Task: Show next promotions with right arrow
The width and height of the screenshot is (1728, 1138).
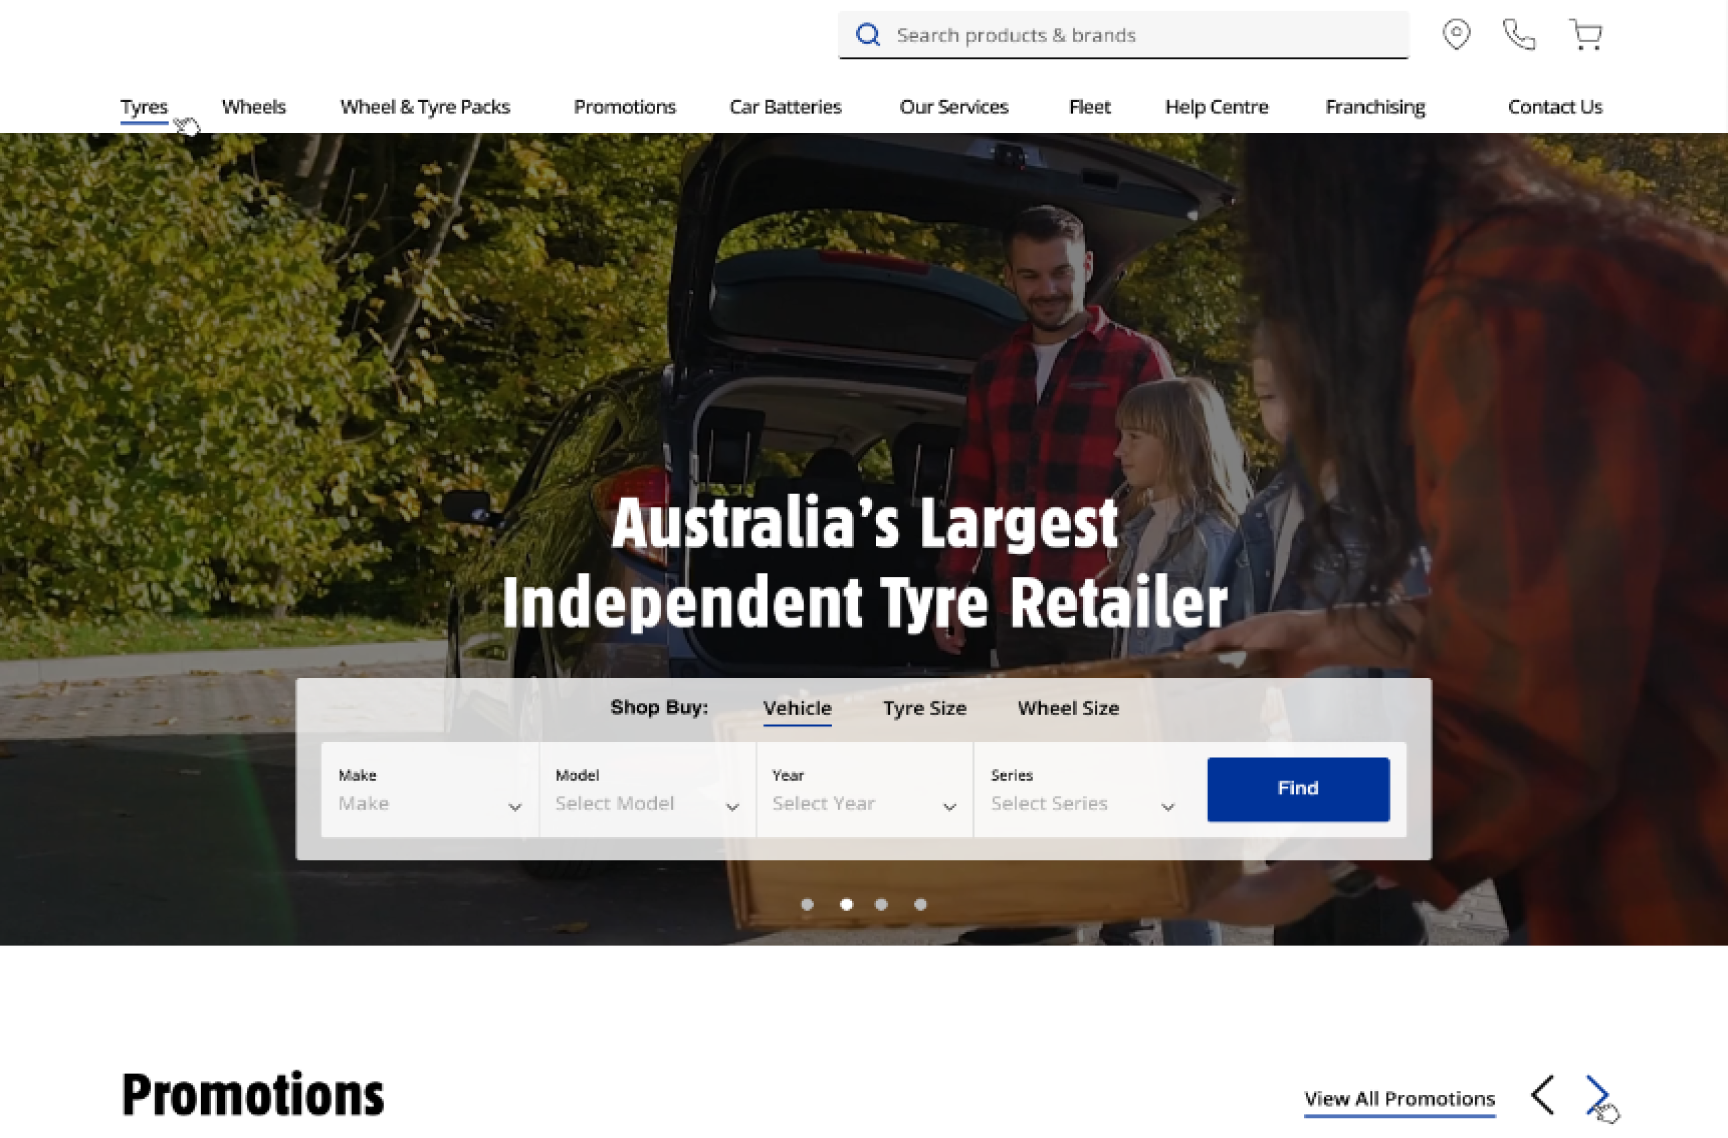Action: click(1597, 1095)
